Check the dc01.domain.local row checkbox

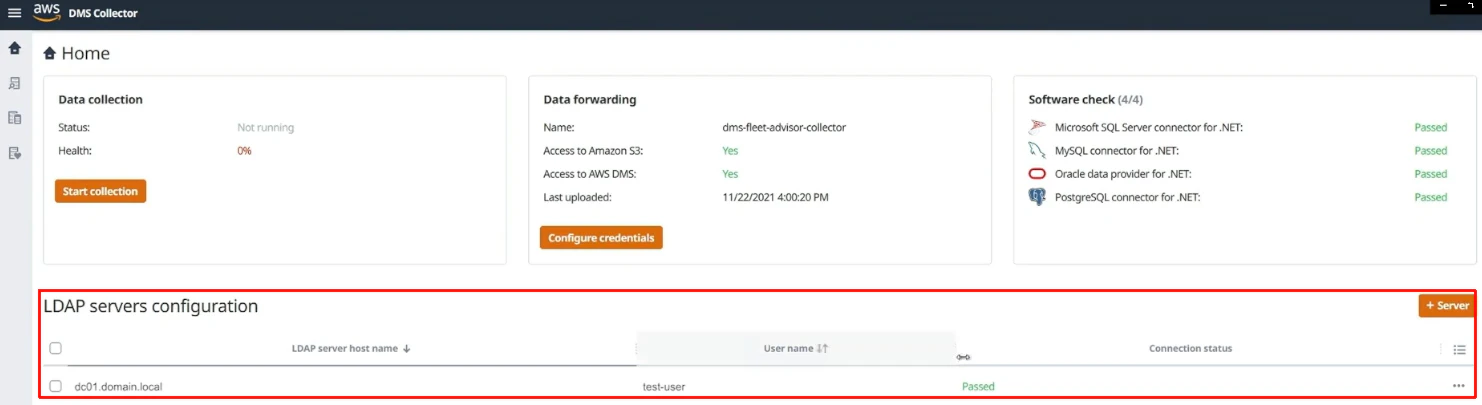[56, 386]
